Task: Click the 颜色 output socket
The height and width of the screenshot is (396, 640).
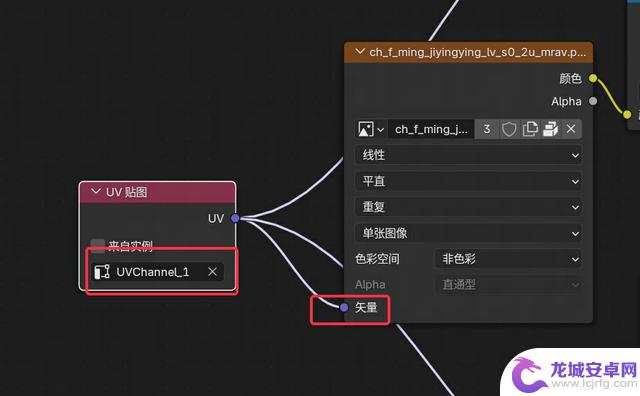Action: click(593, 78)
